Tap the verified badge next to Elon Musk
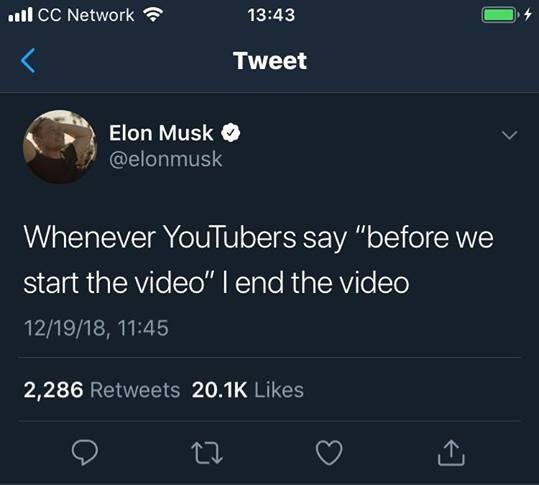 point(230,133)
